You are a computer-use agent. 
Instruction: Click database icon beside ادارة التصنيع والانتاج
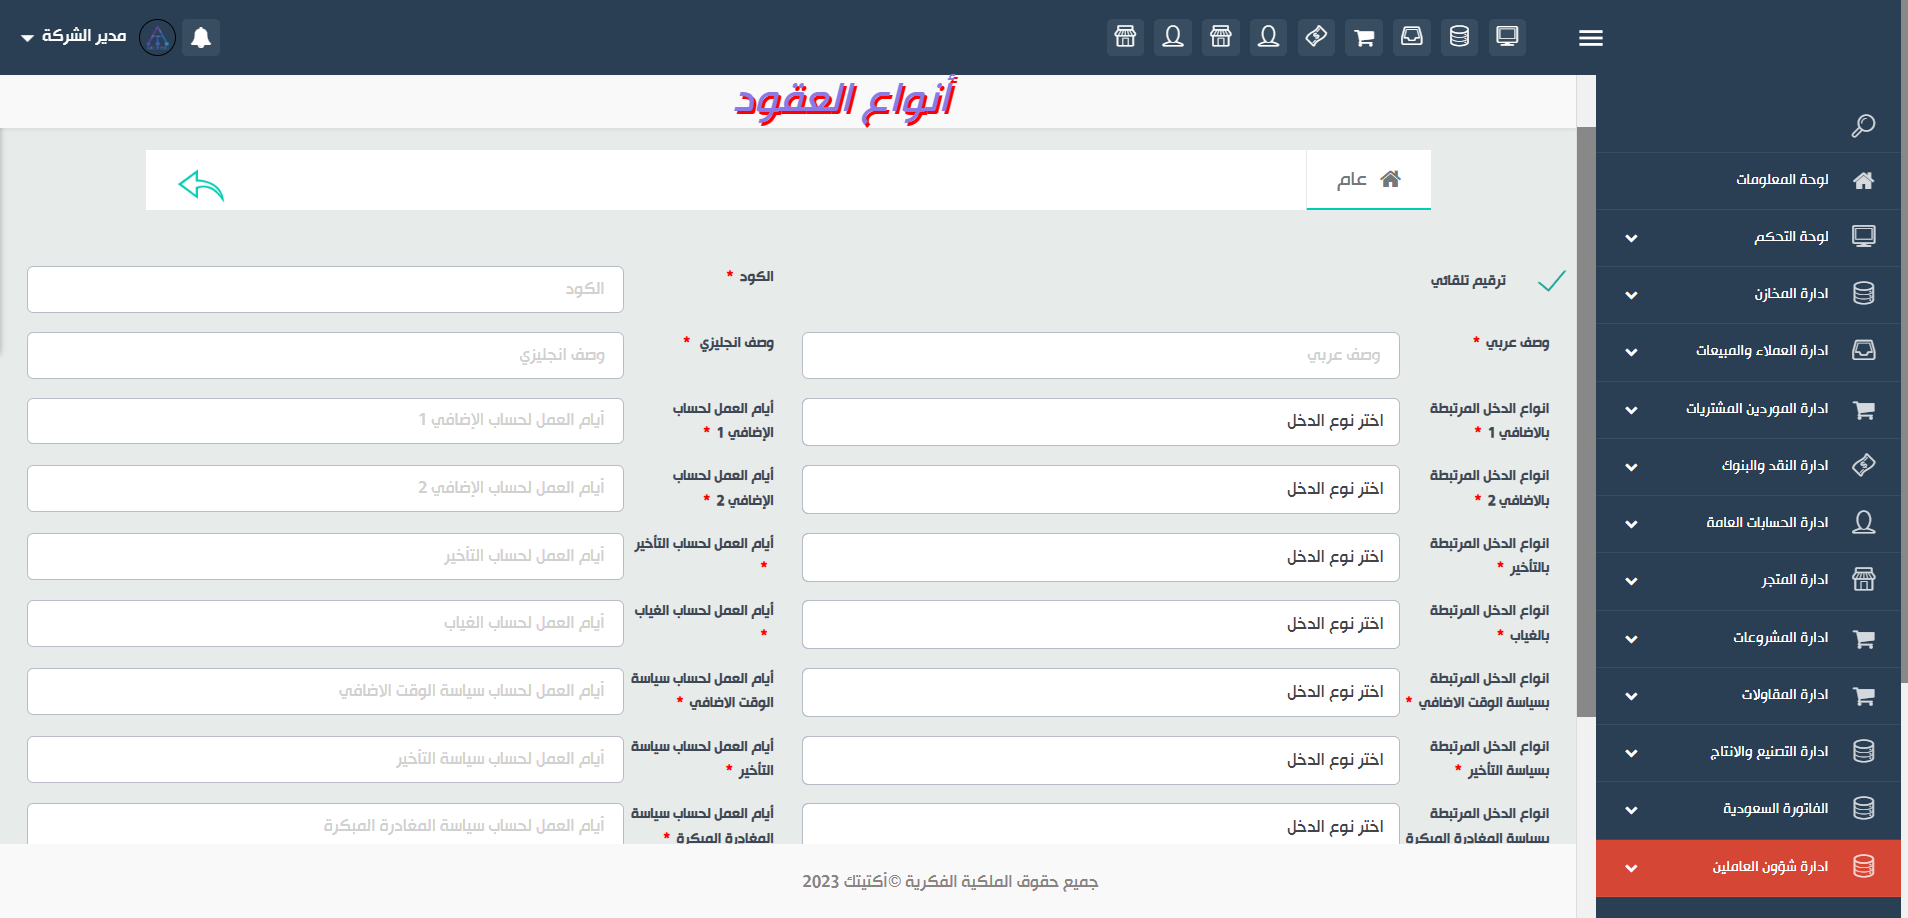coord(1863,752)
